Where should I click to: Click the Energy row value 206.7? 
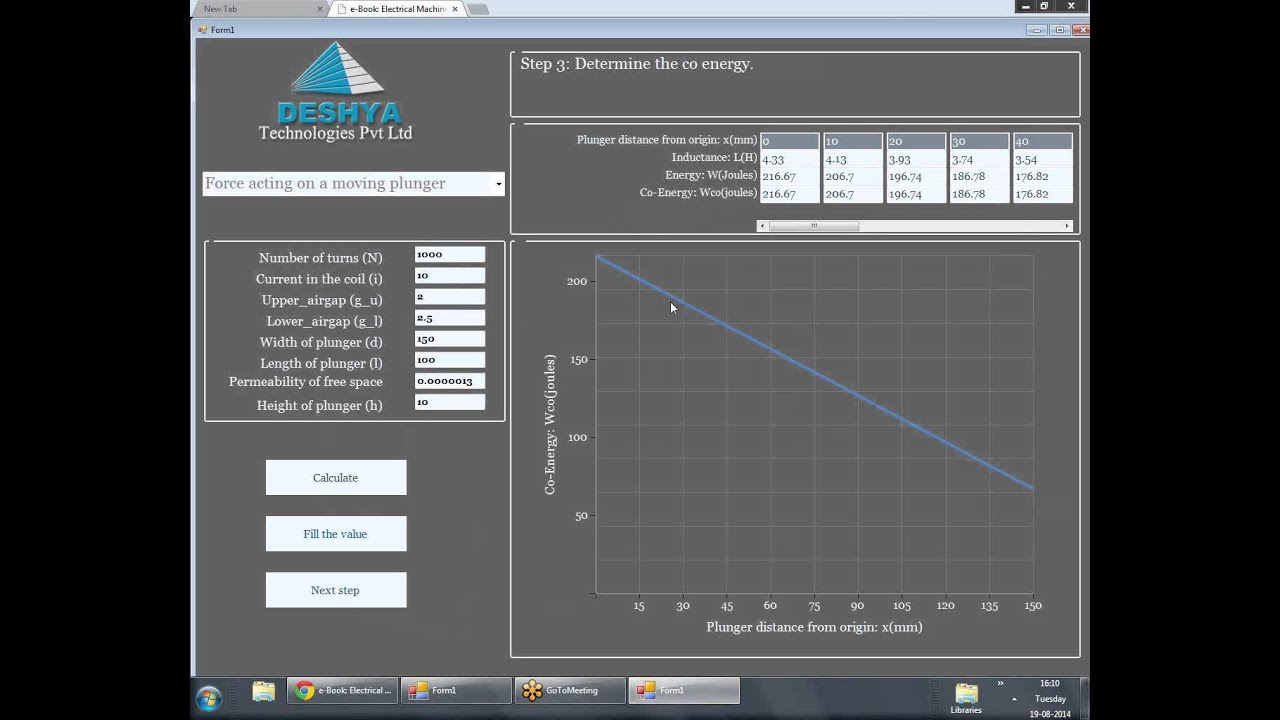853,176
